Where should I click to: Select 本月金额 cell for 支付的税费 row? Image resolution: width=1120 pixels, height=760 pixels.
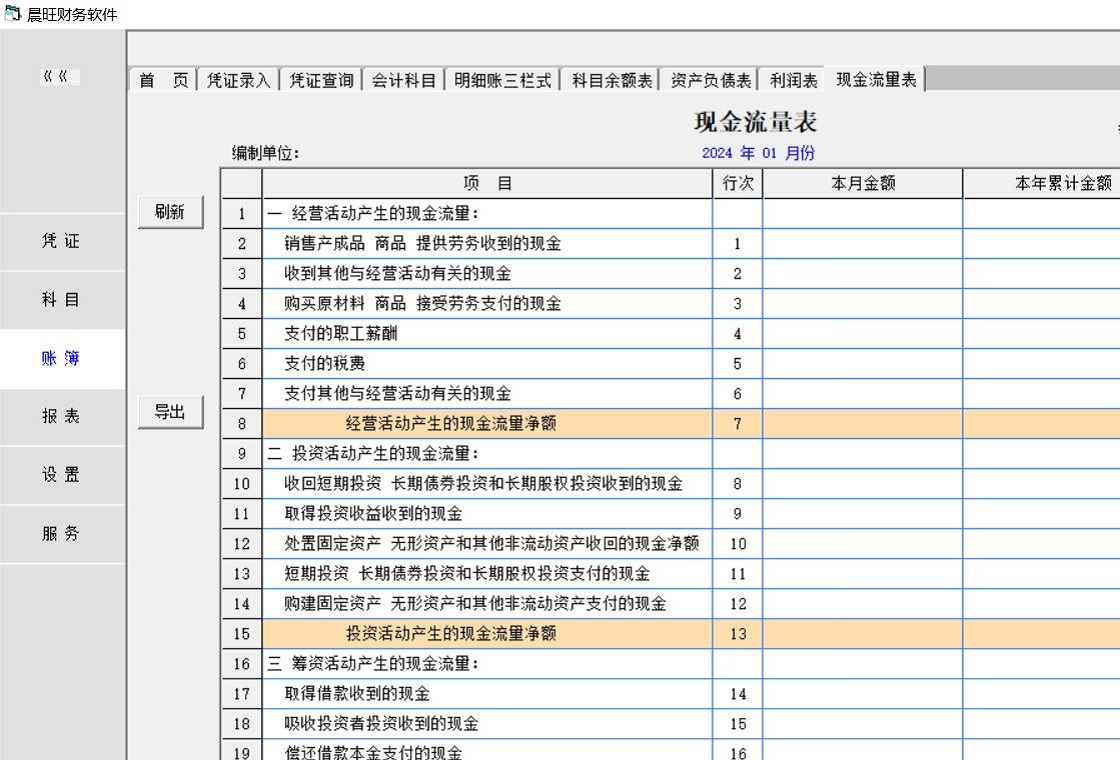coord(862,364)
